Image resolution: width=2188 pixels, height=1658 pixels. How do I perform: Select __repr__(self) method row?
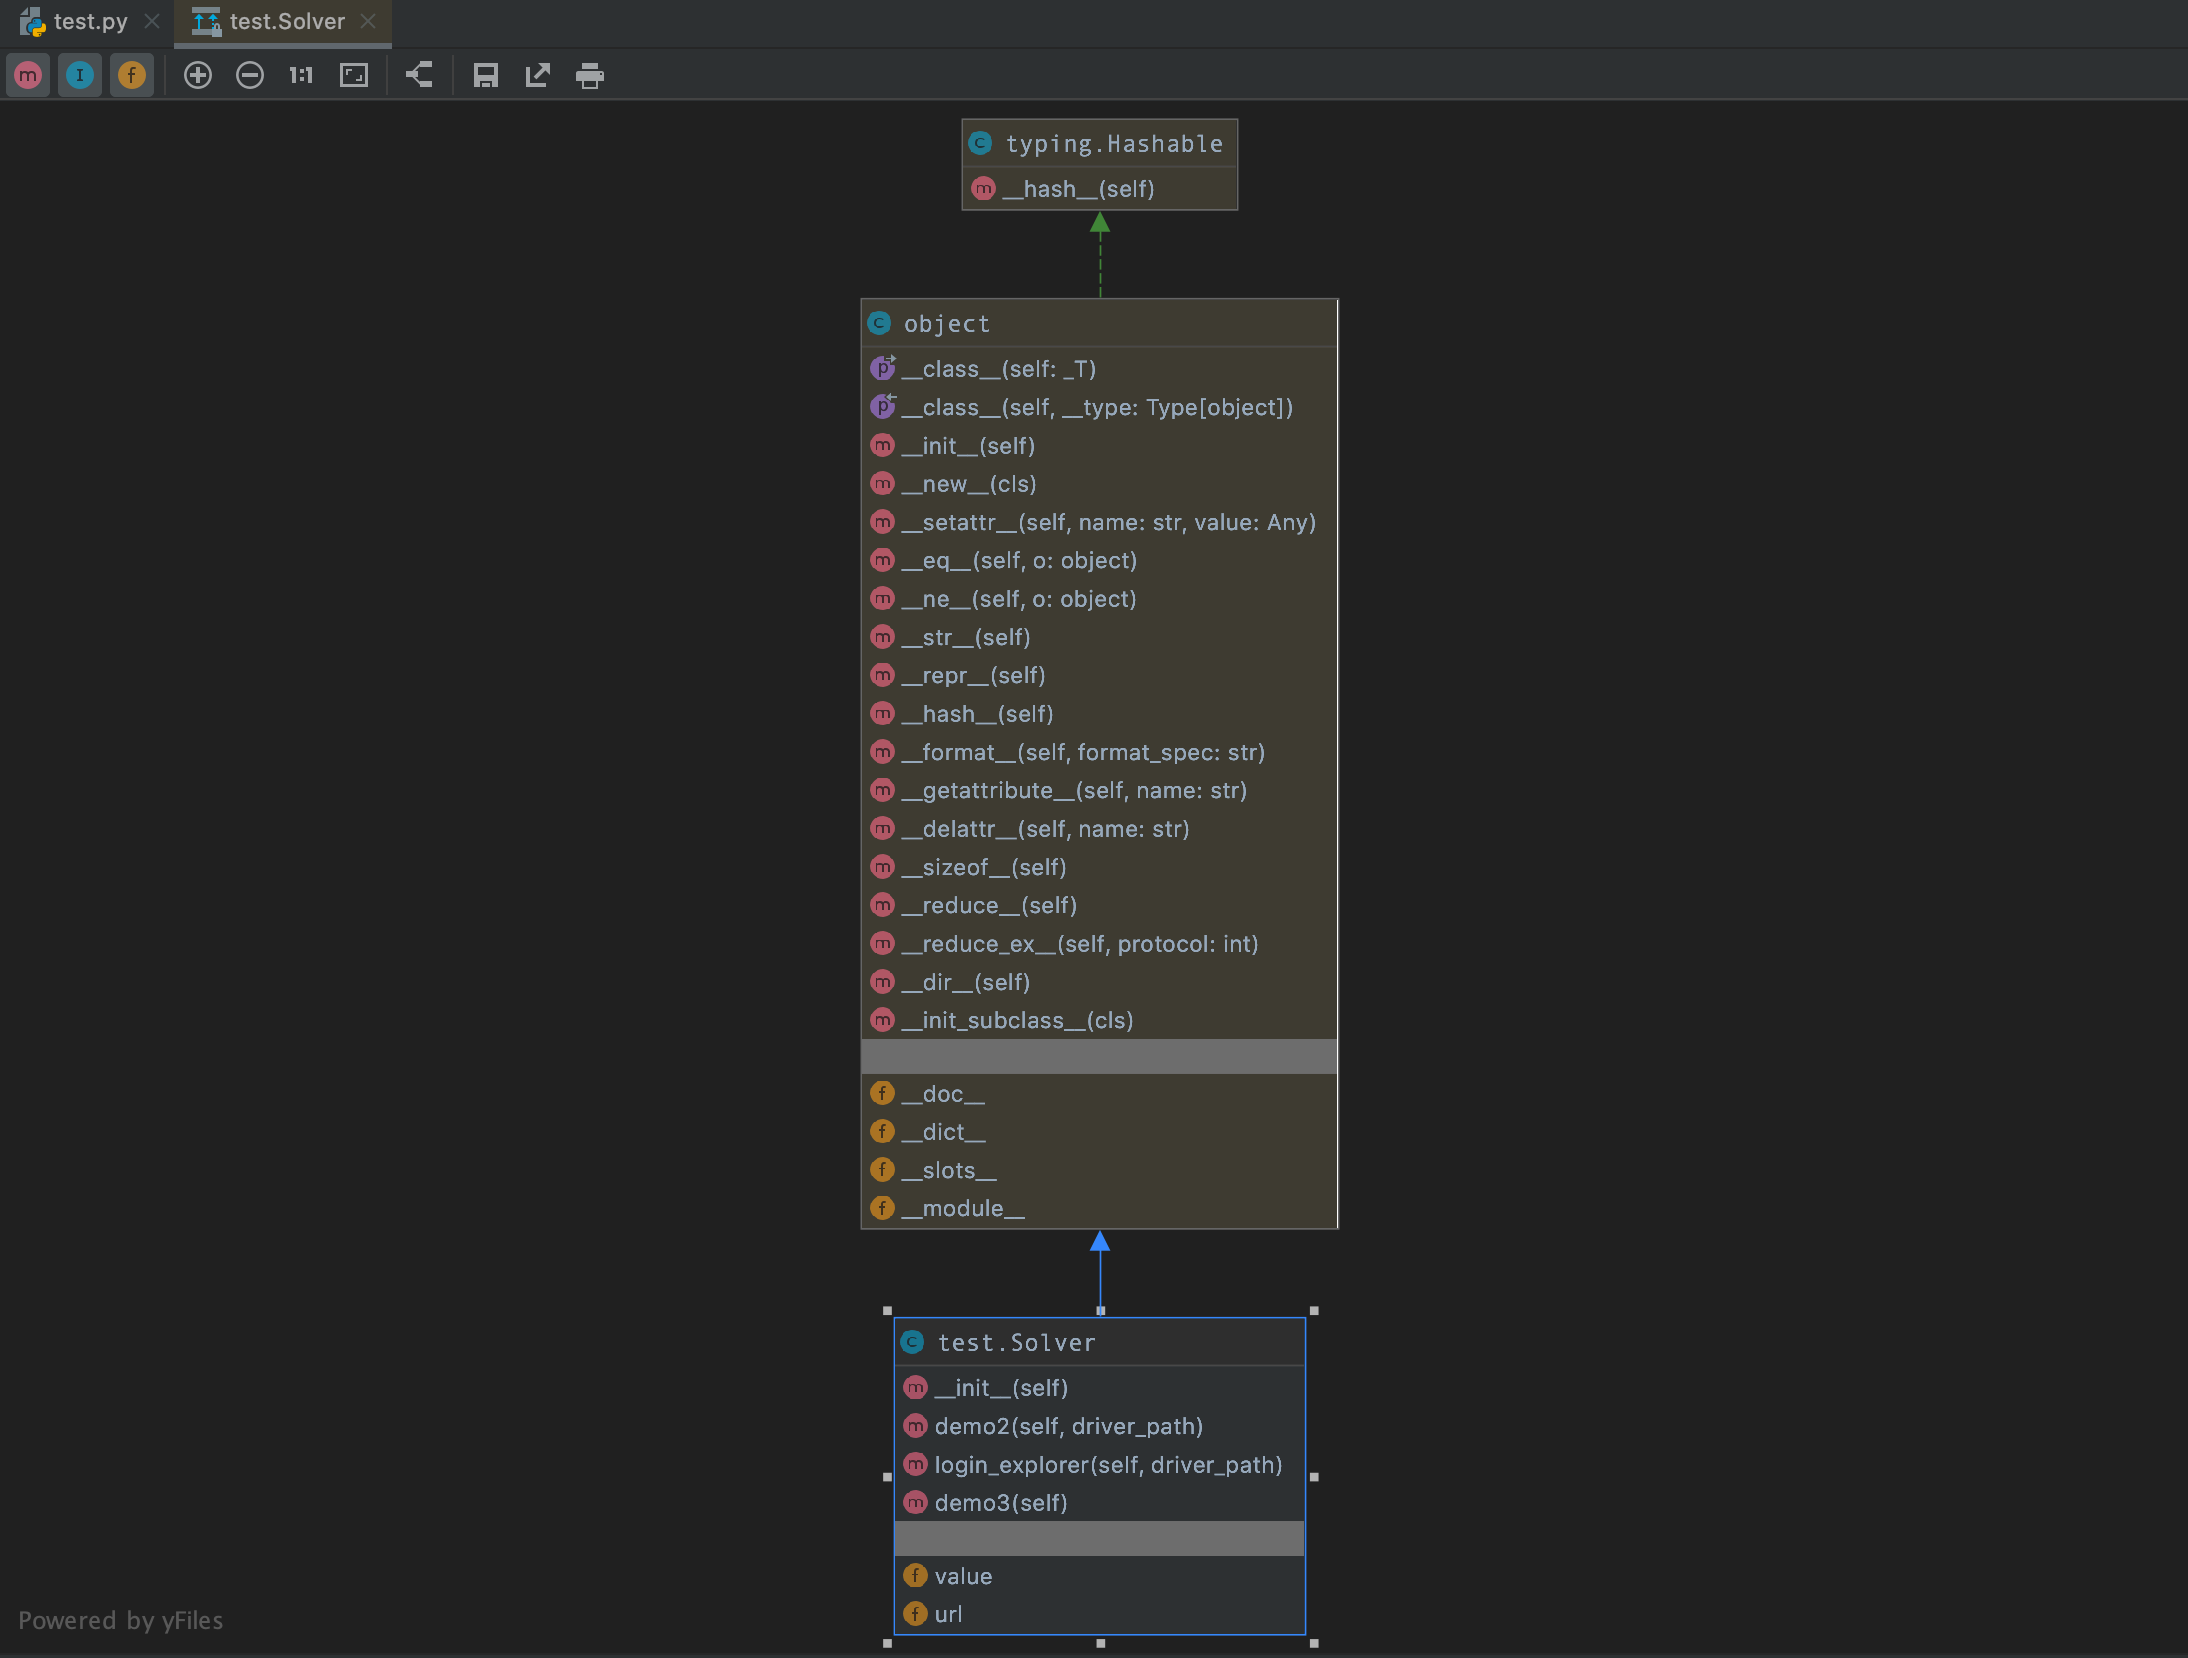coord(1099,675)
